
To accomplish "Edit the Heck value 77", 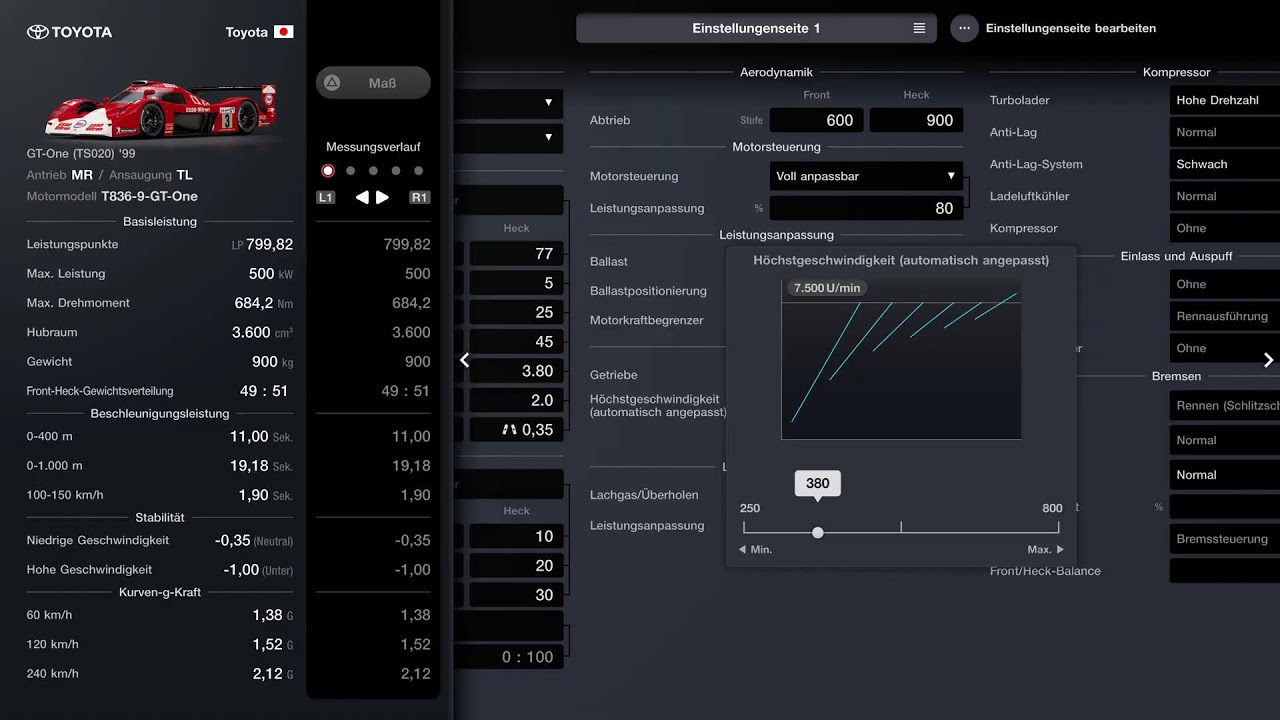I will (x=516, y=254).
